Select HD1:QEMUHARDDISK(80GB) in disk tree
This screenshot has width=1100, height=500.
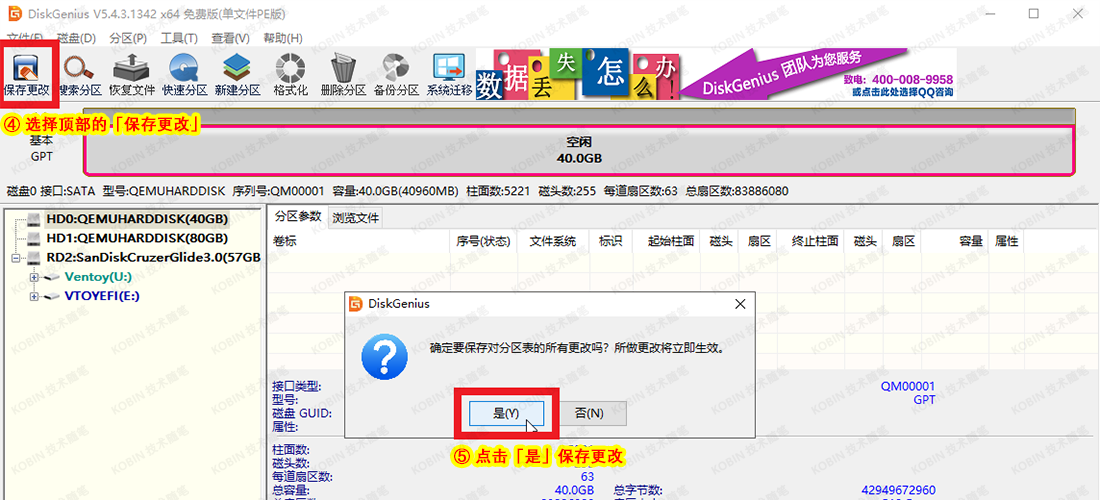(137, 238)
